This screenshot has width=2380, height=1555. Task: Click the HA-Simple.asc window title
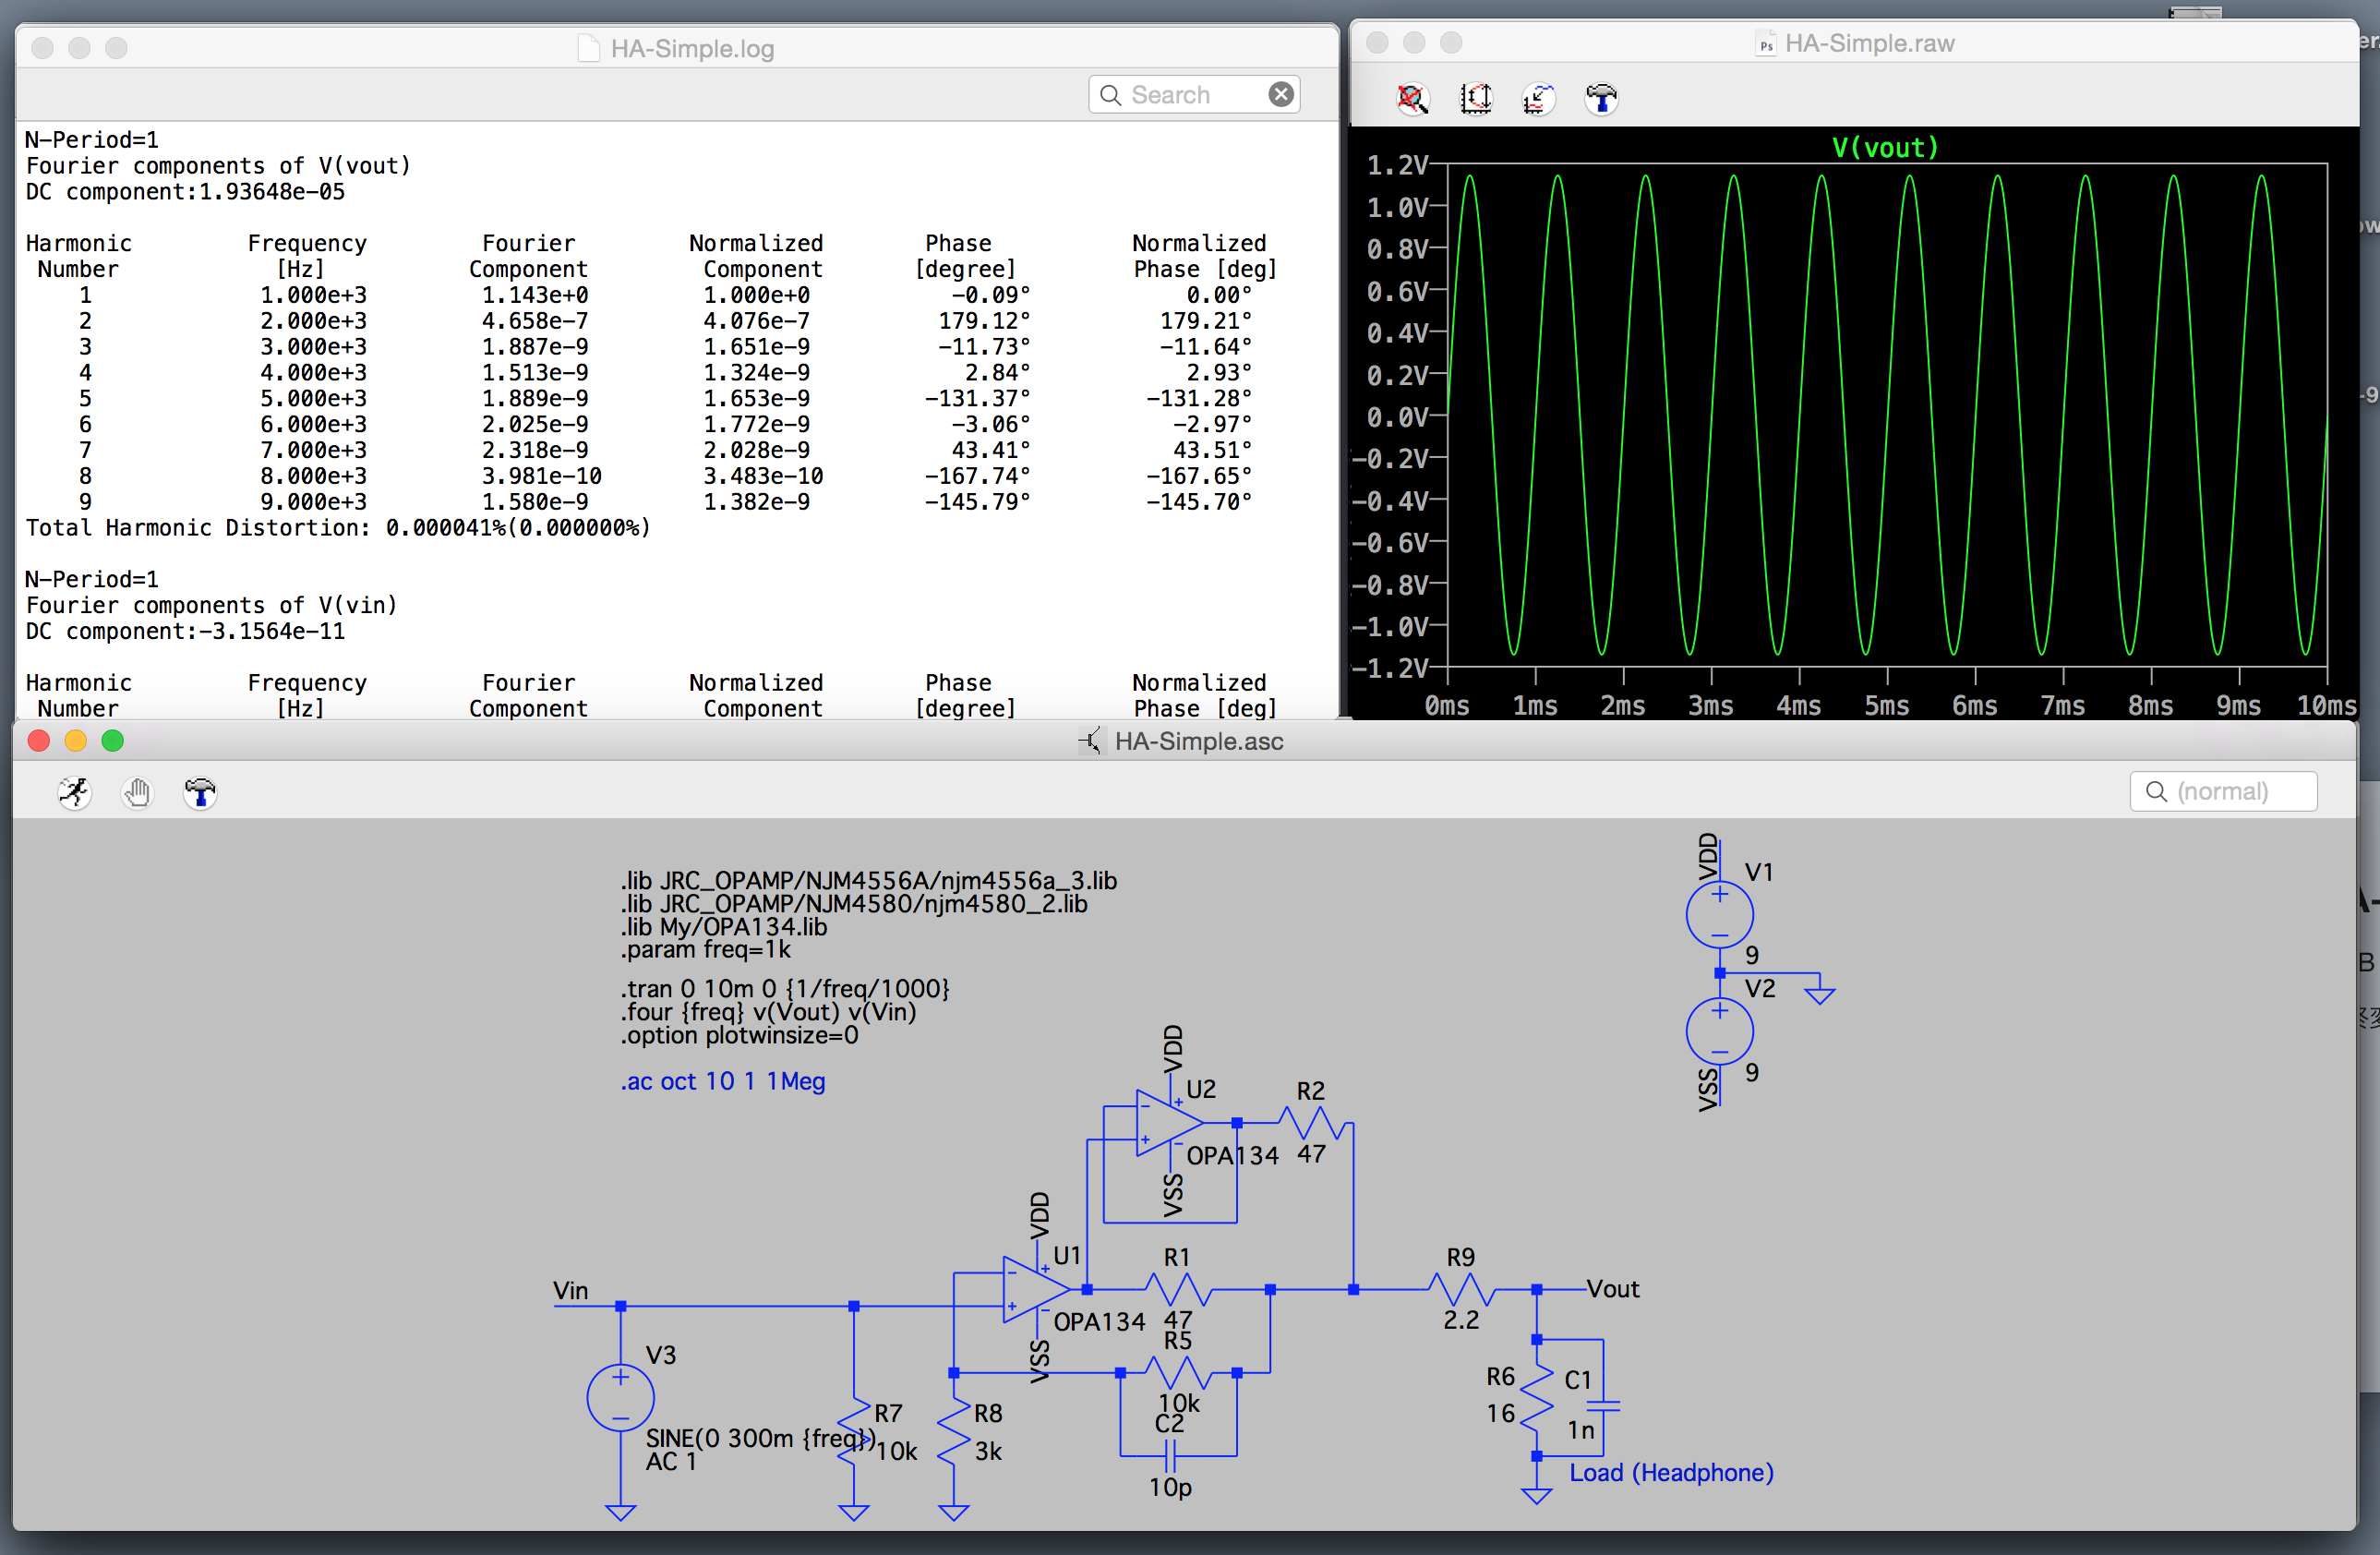(1198, 741)
